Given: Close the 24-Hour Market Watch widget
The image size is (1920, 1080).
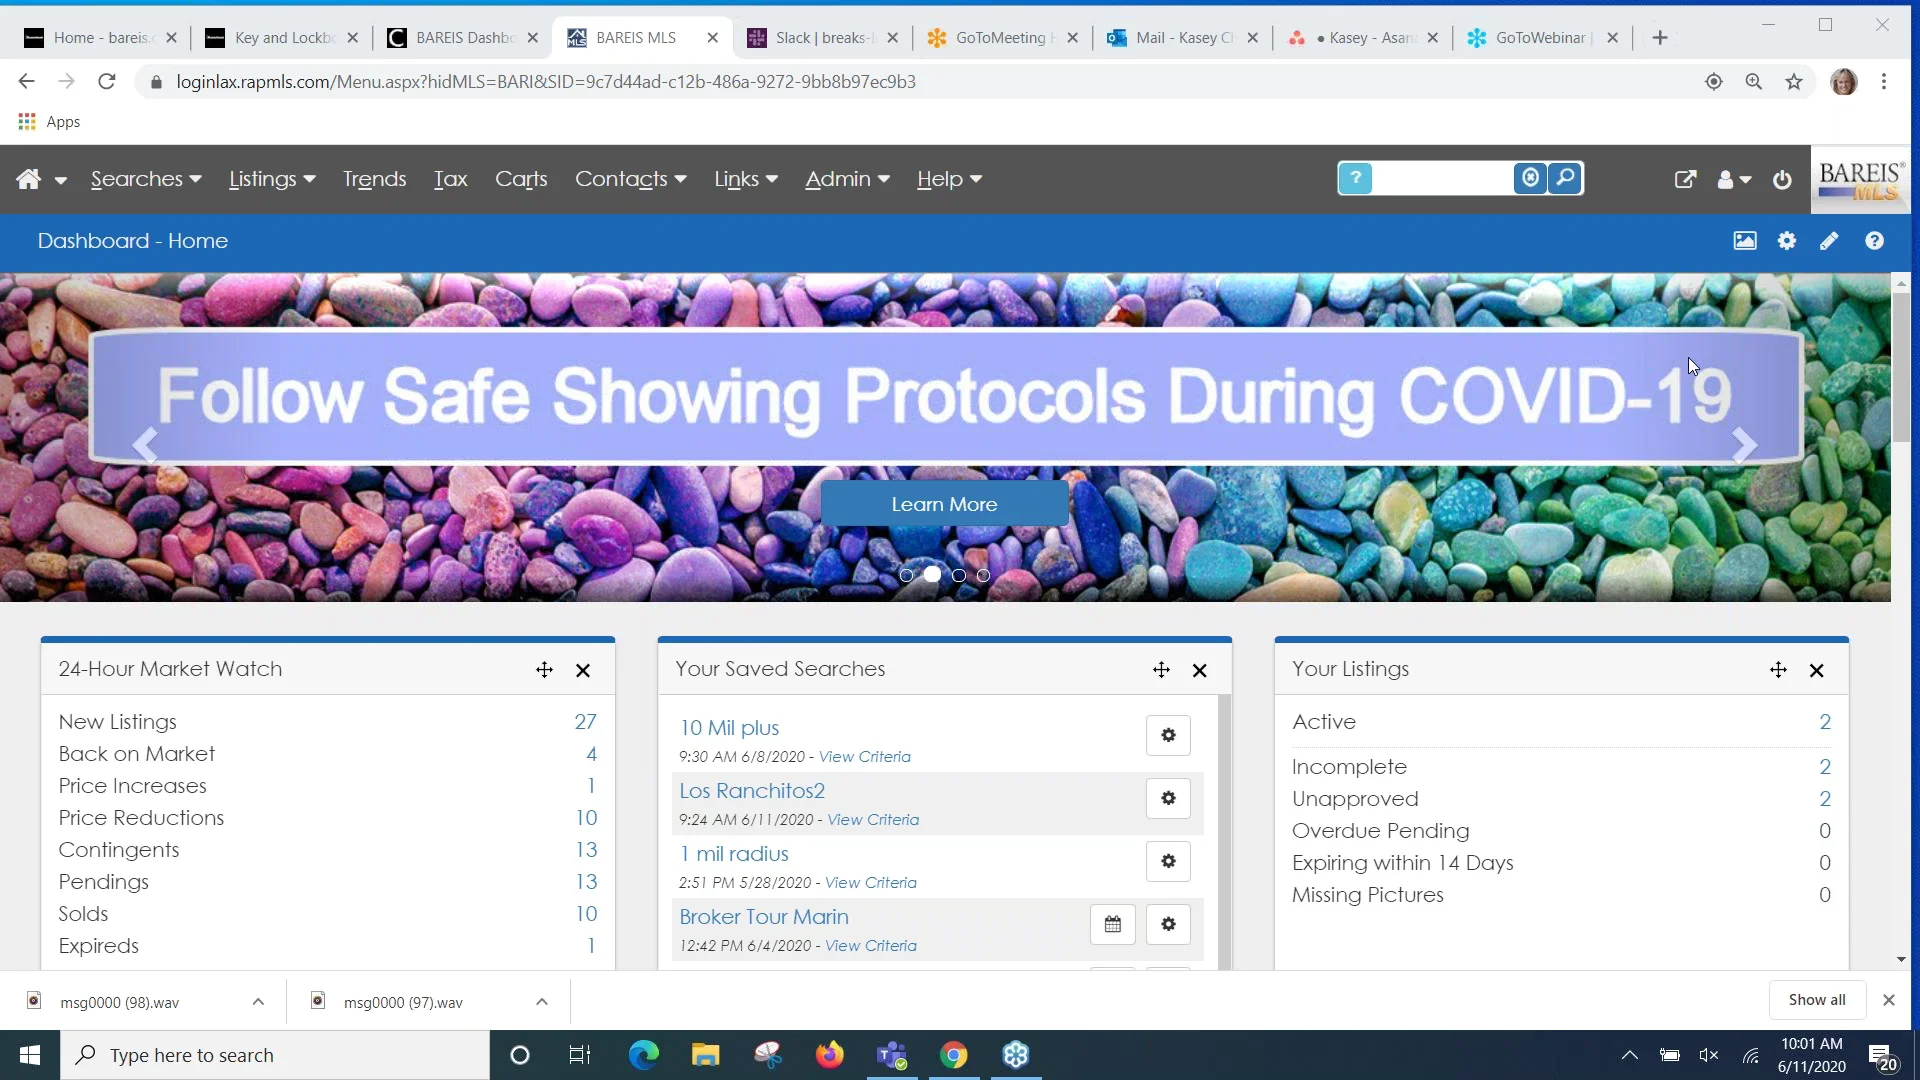Looking at the screenshot, I should click(x=583, y=670).
